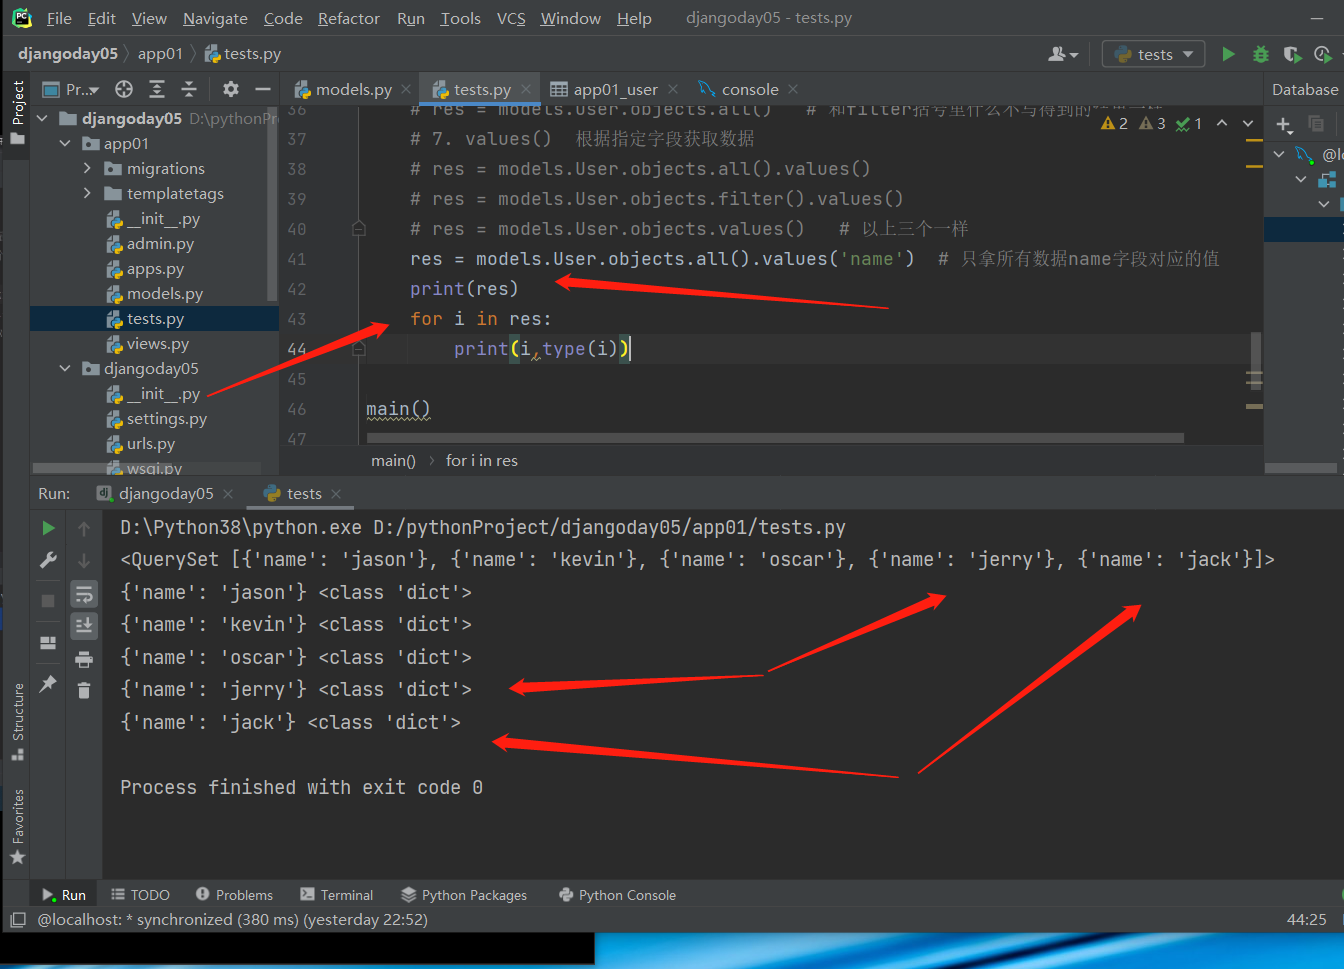Collapse the djangoday05 root project node
Viewport: 1344px width, 969px height.
(x=43, y=118)
